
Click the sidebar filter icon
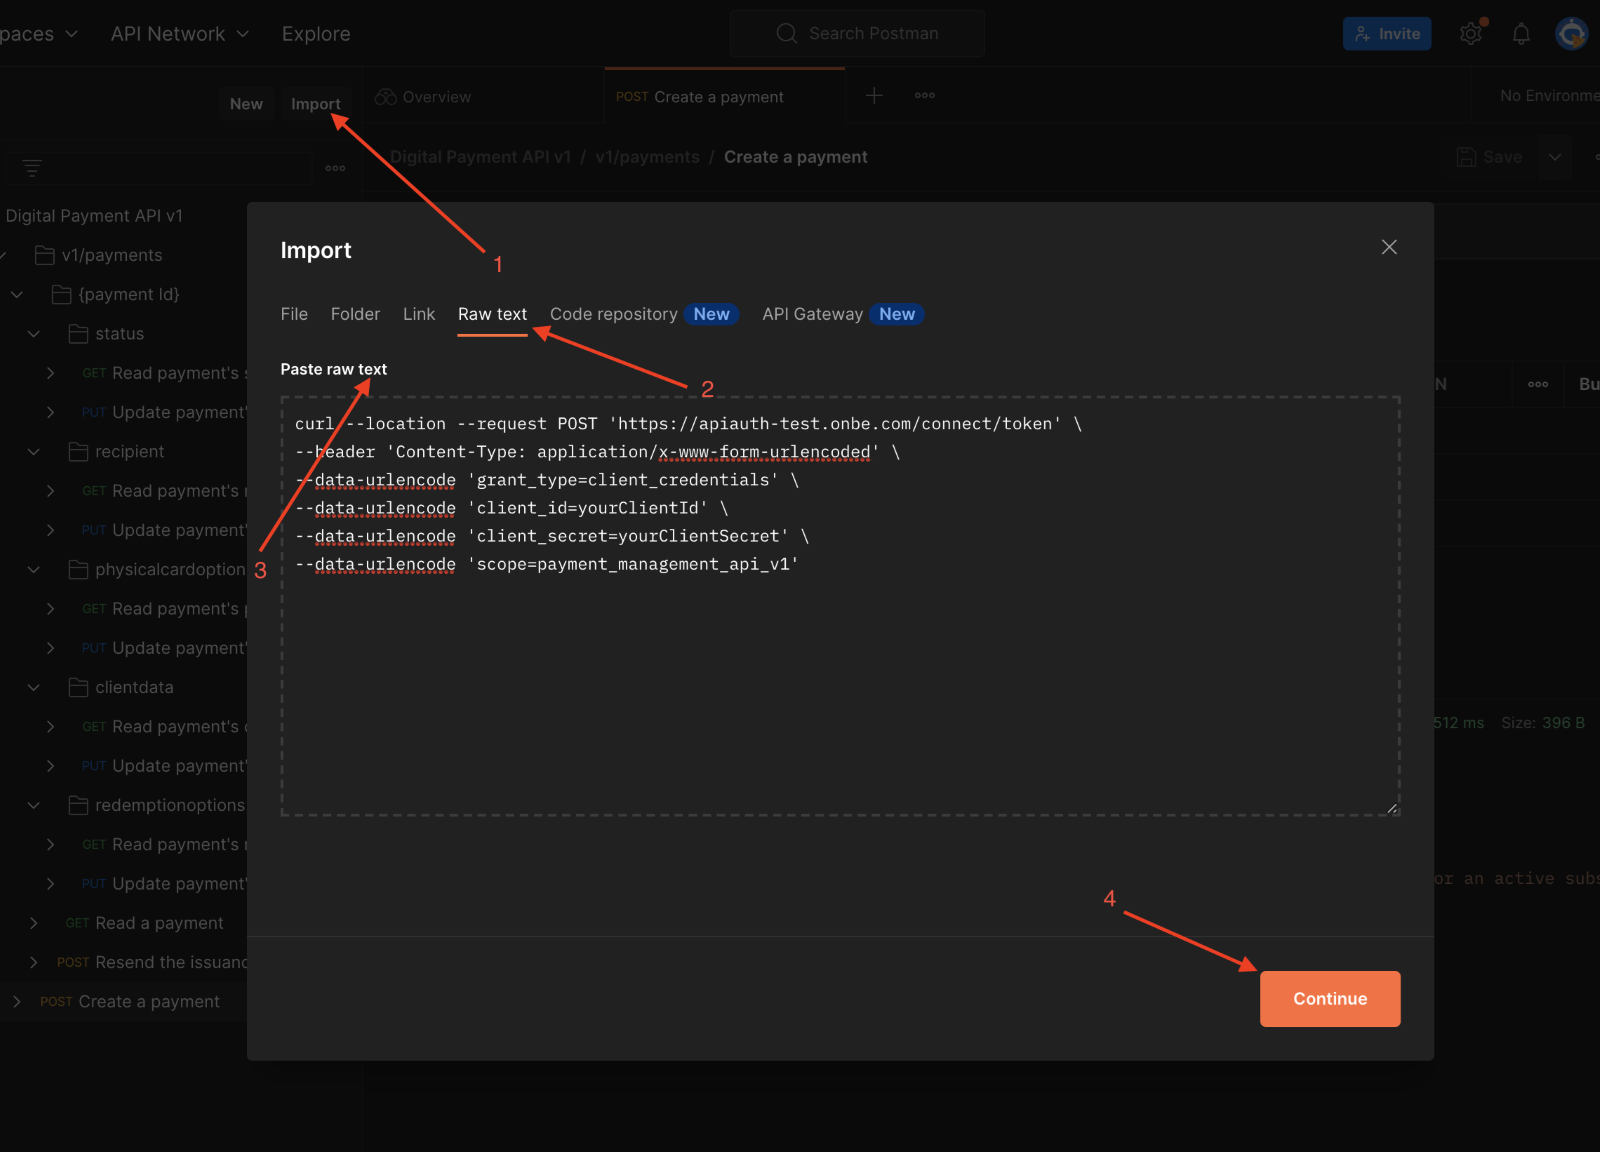pyautogui.click(x=32, y=168)
